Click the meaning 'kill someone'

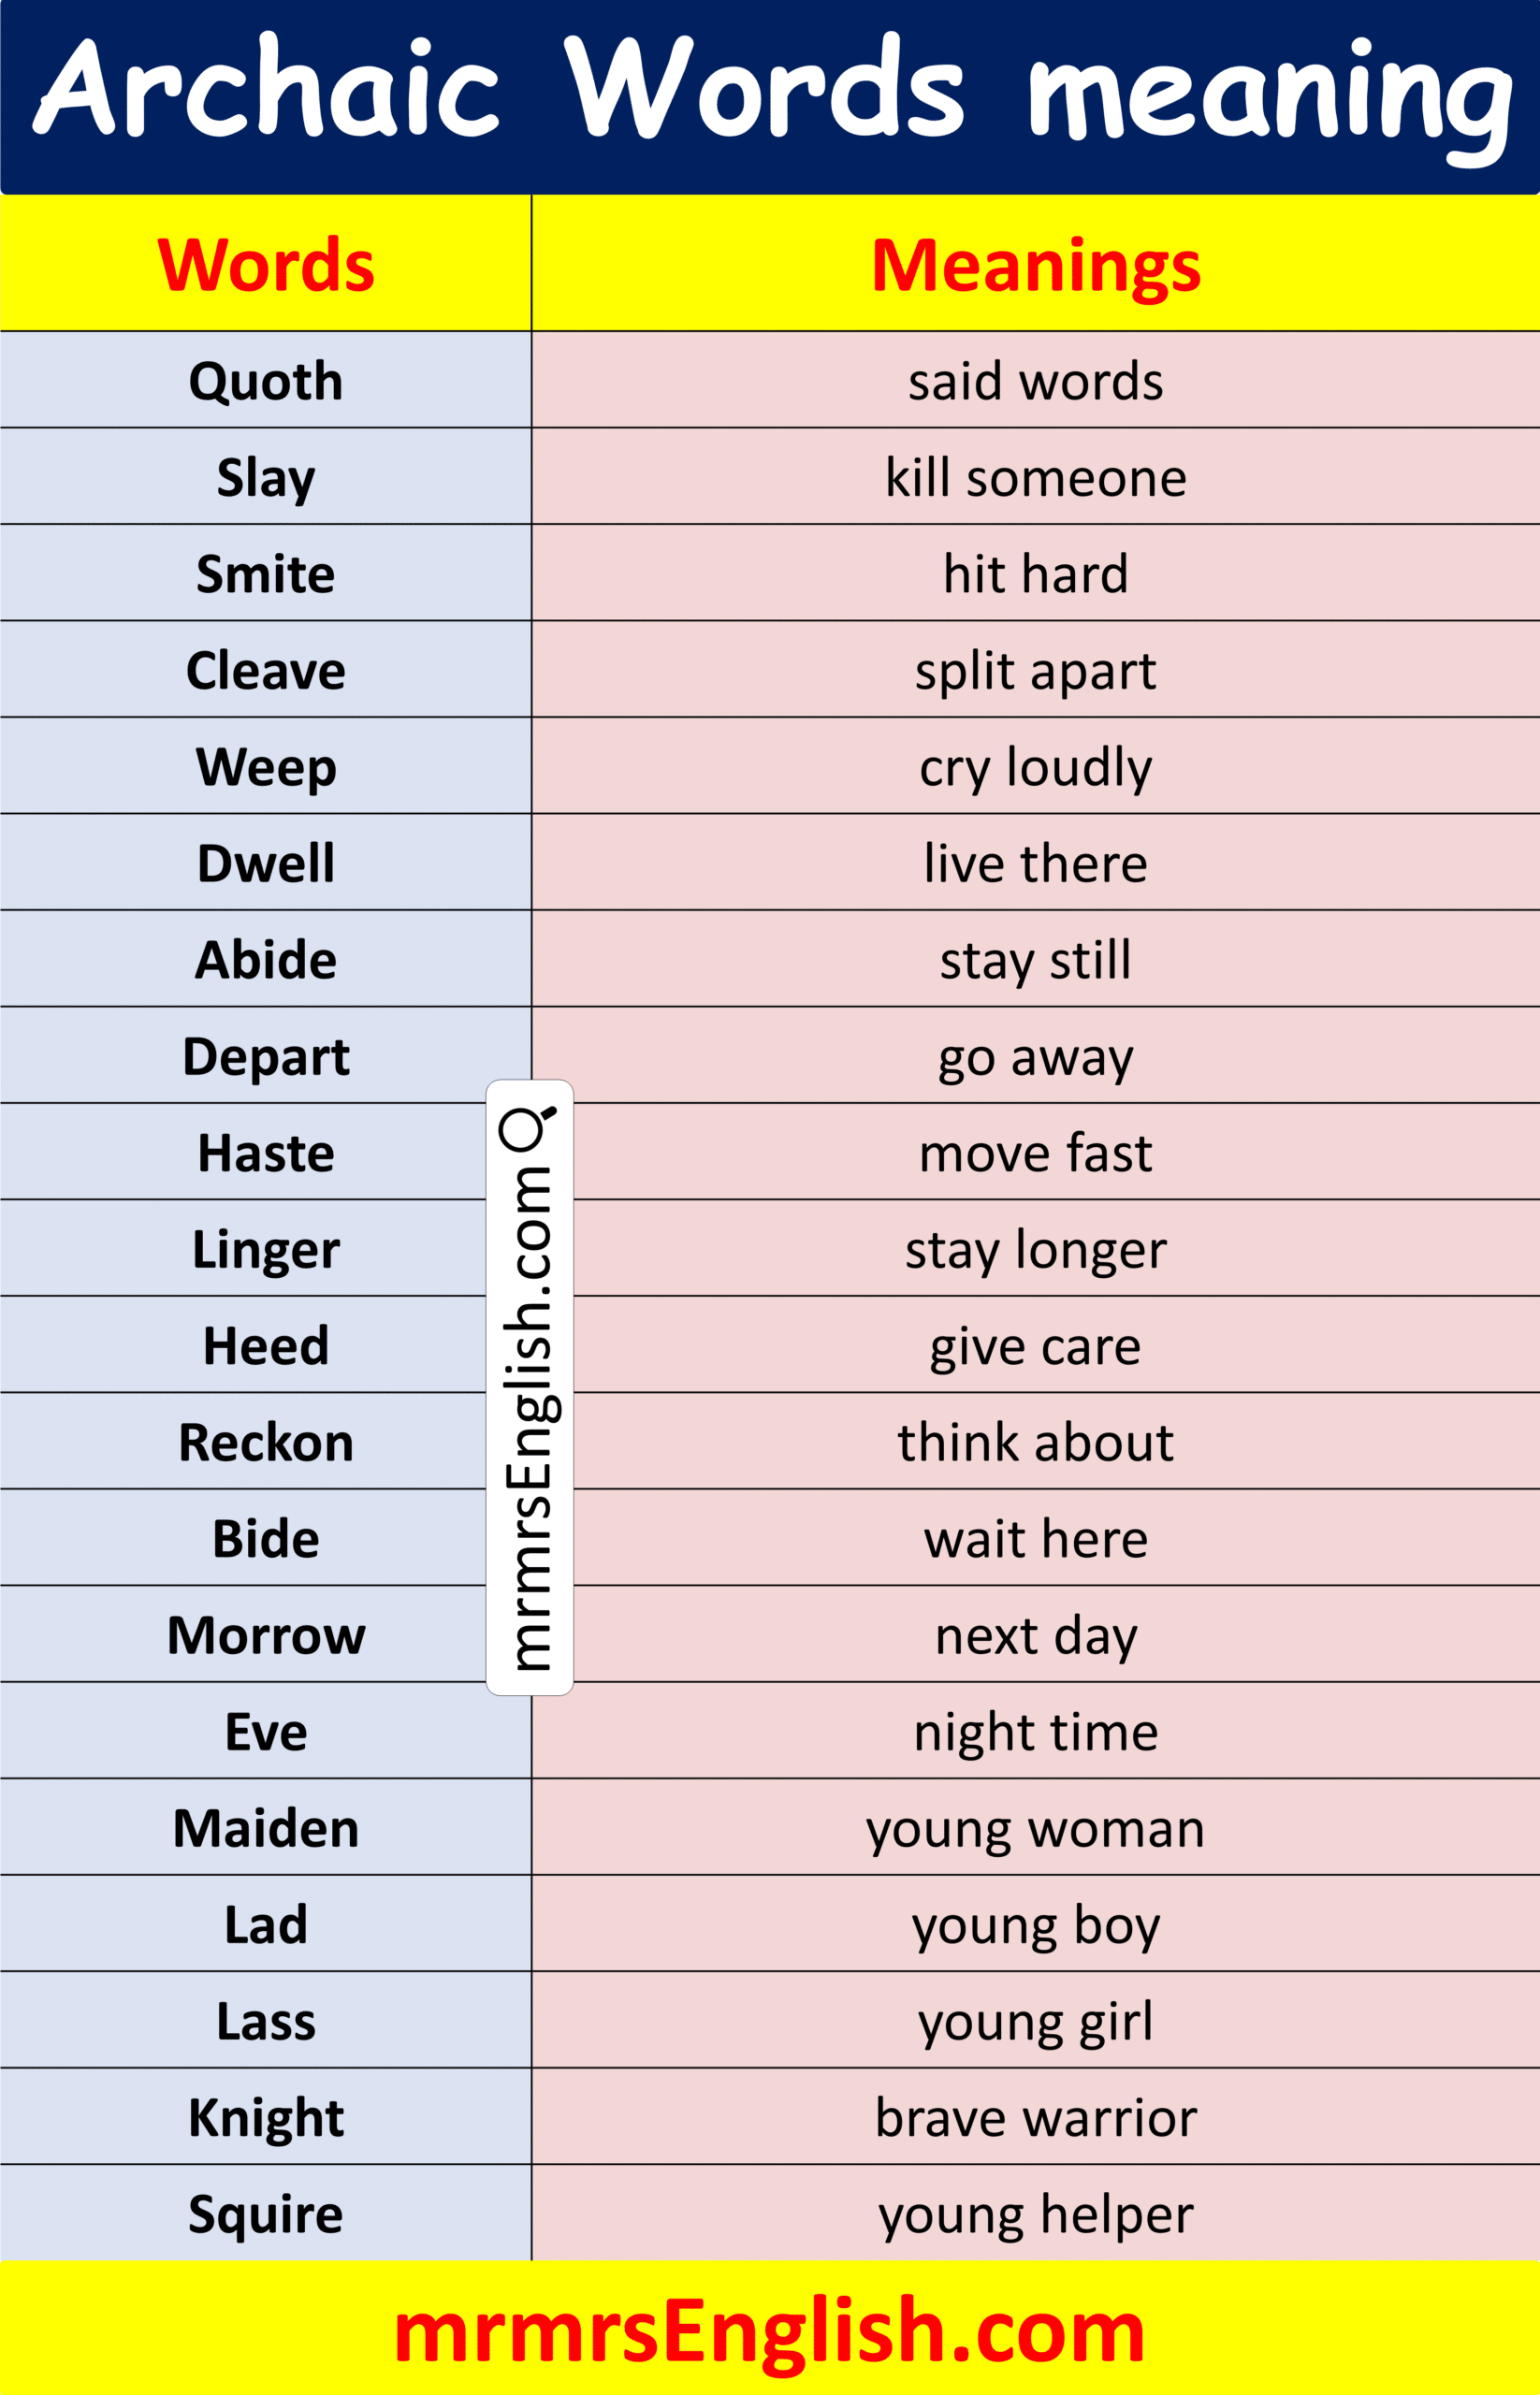point(1035,478)
